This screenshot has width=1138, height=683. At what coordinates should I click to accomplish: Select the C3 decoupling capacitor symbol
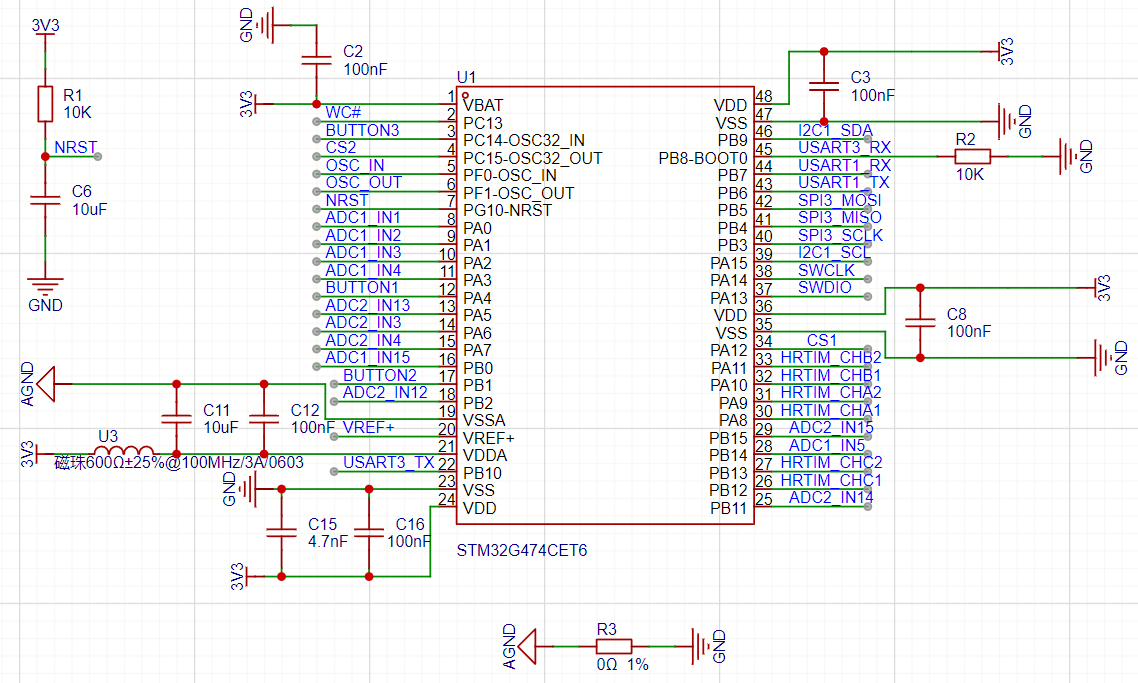[824, 86]
